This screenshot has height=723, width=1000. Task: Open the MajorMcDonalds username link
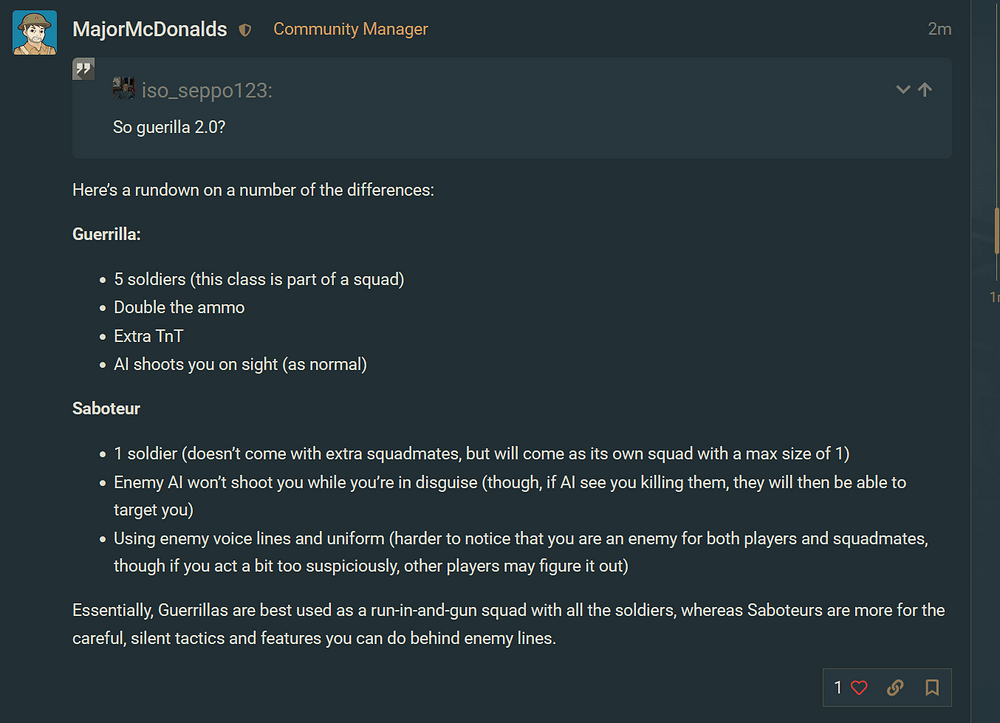150,29
